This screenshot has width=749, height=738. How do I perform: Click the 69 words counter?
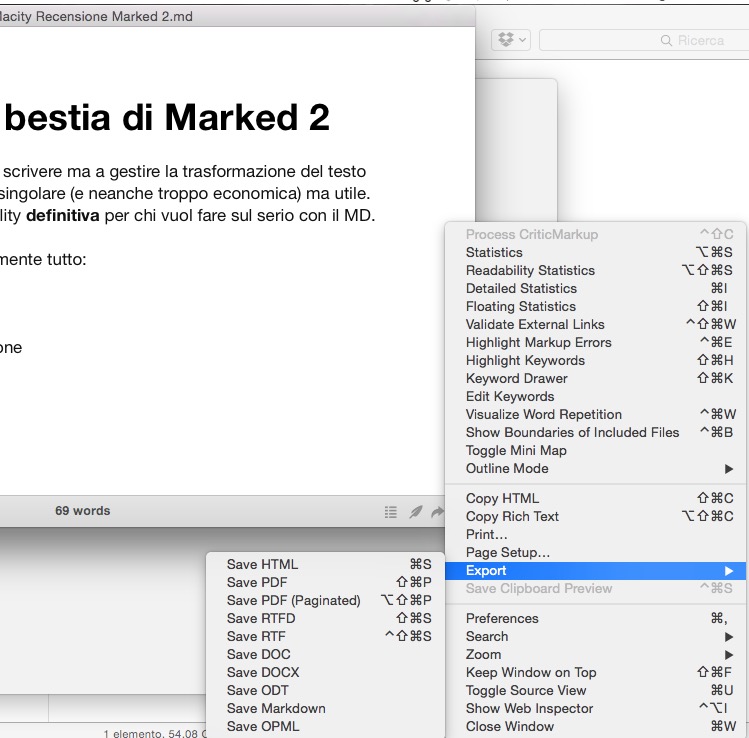click(83, 511)
